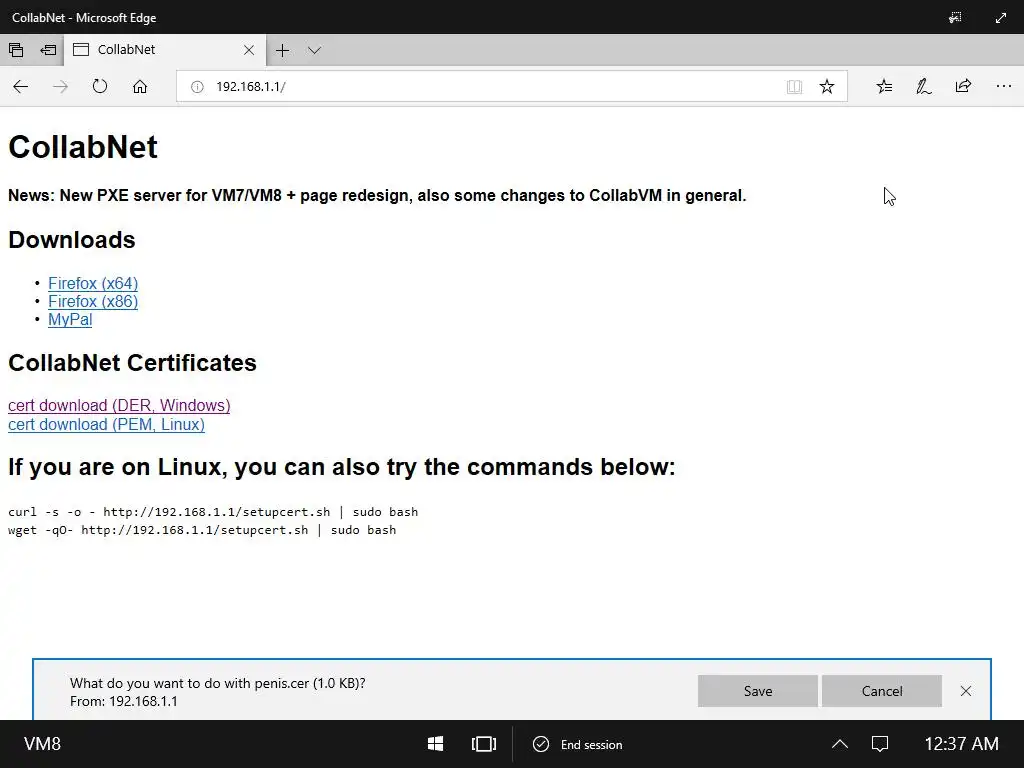This screenshot has width=1024, height=768.
Task: Add notes with the pen icon
Action: pyautogui.click(x=923, y=86)
